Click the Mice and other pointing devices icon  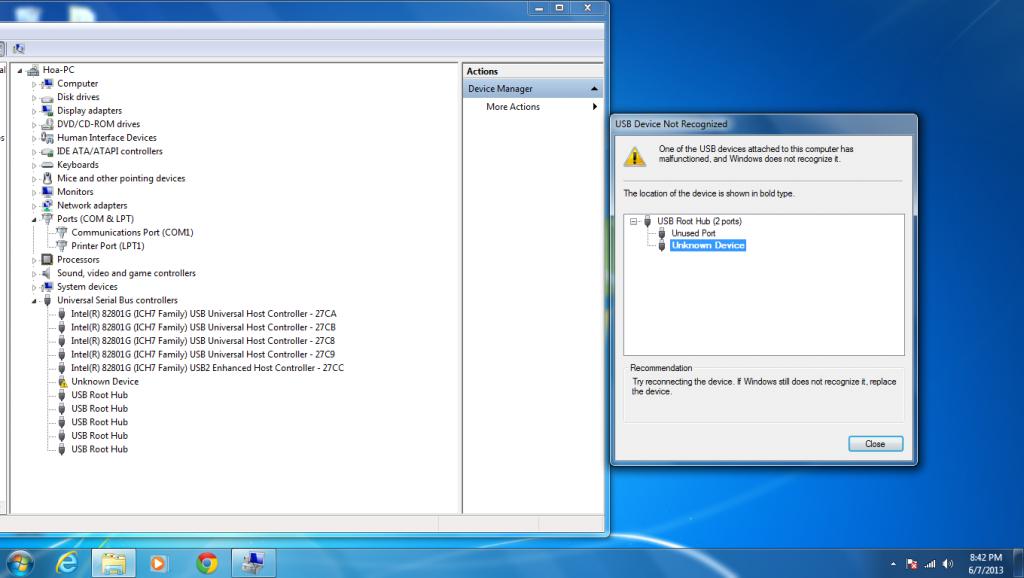tap(47, 178)
